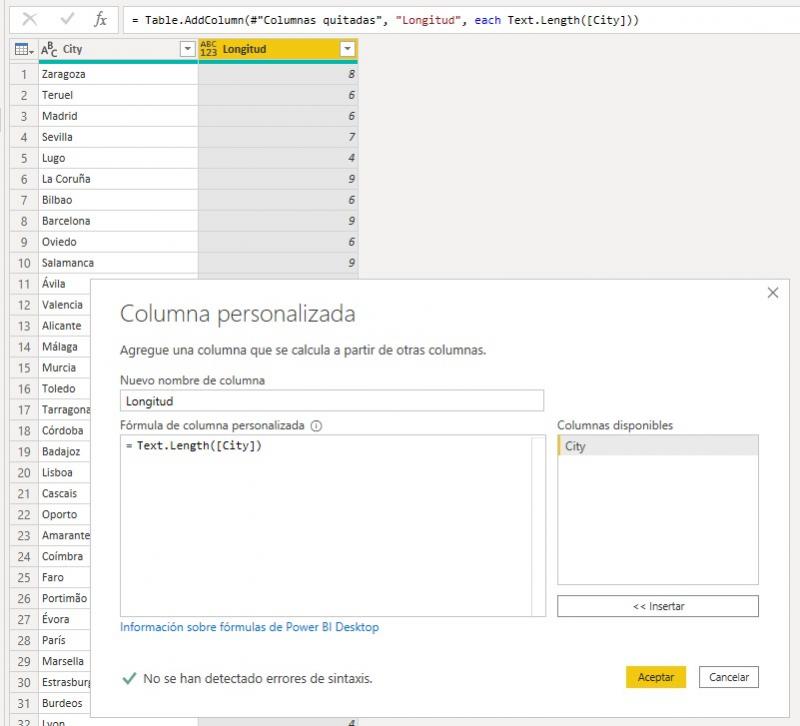Click the formula bar cancel X icon
Image resolution: width=800 pixels, height=726 pixels.
(30, 19)
